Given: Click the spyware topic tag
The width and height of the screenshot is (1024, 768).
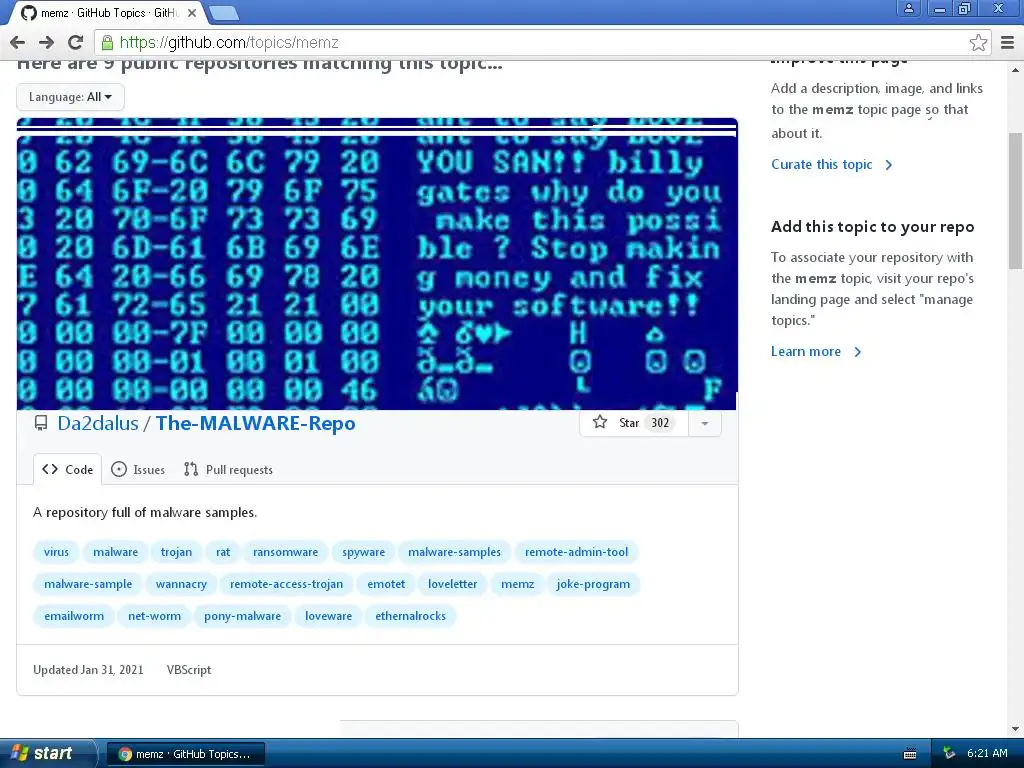Looking at the screenshot, I should 363,552.
